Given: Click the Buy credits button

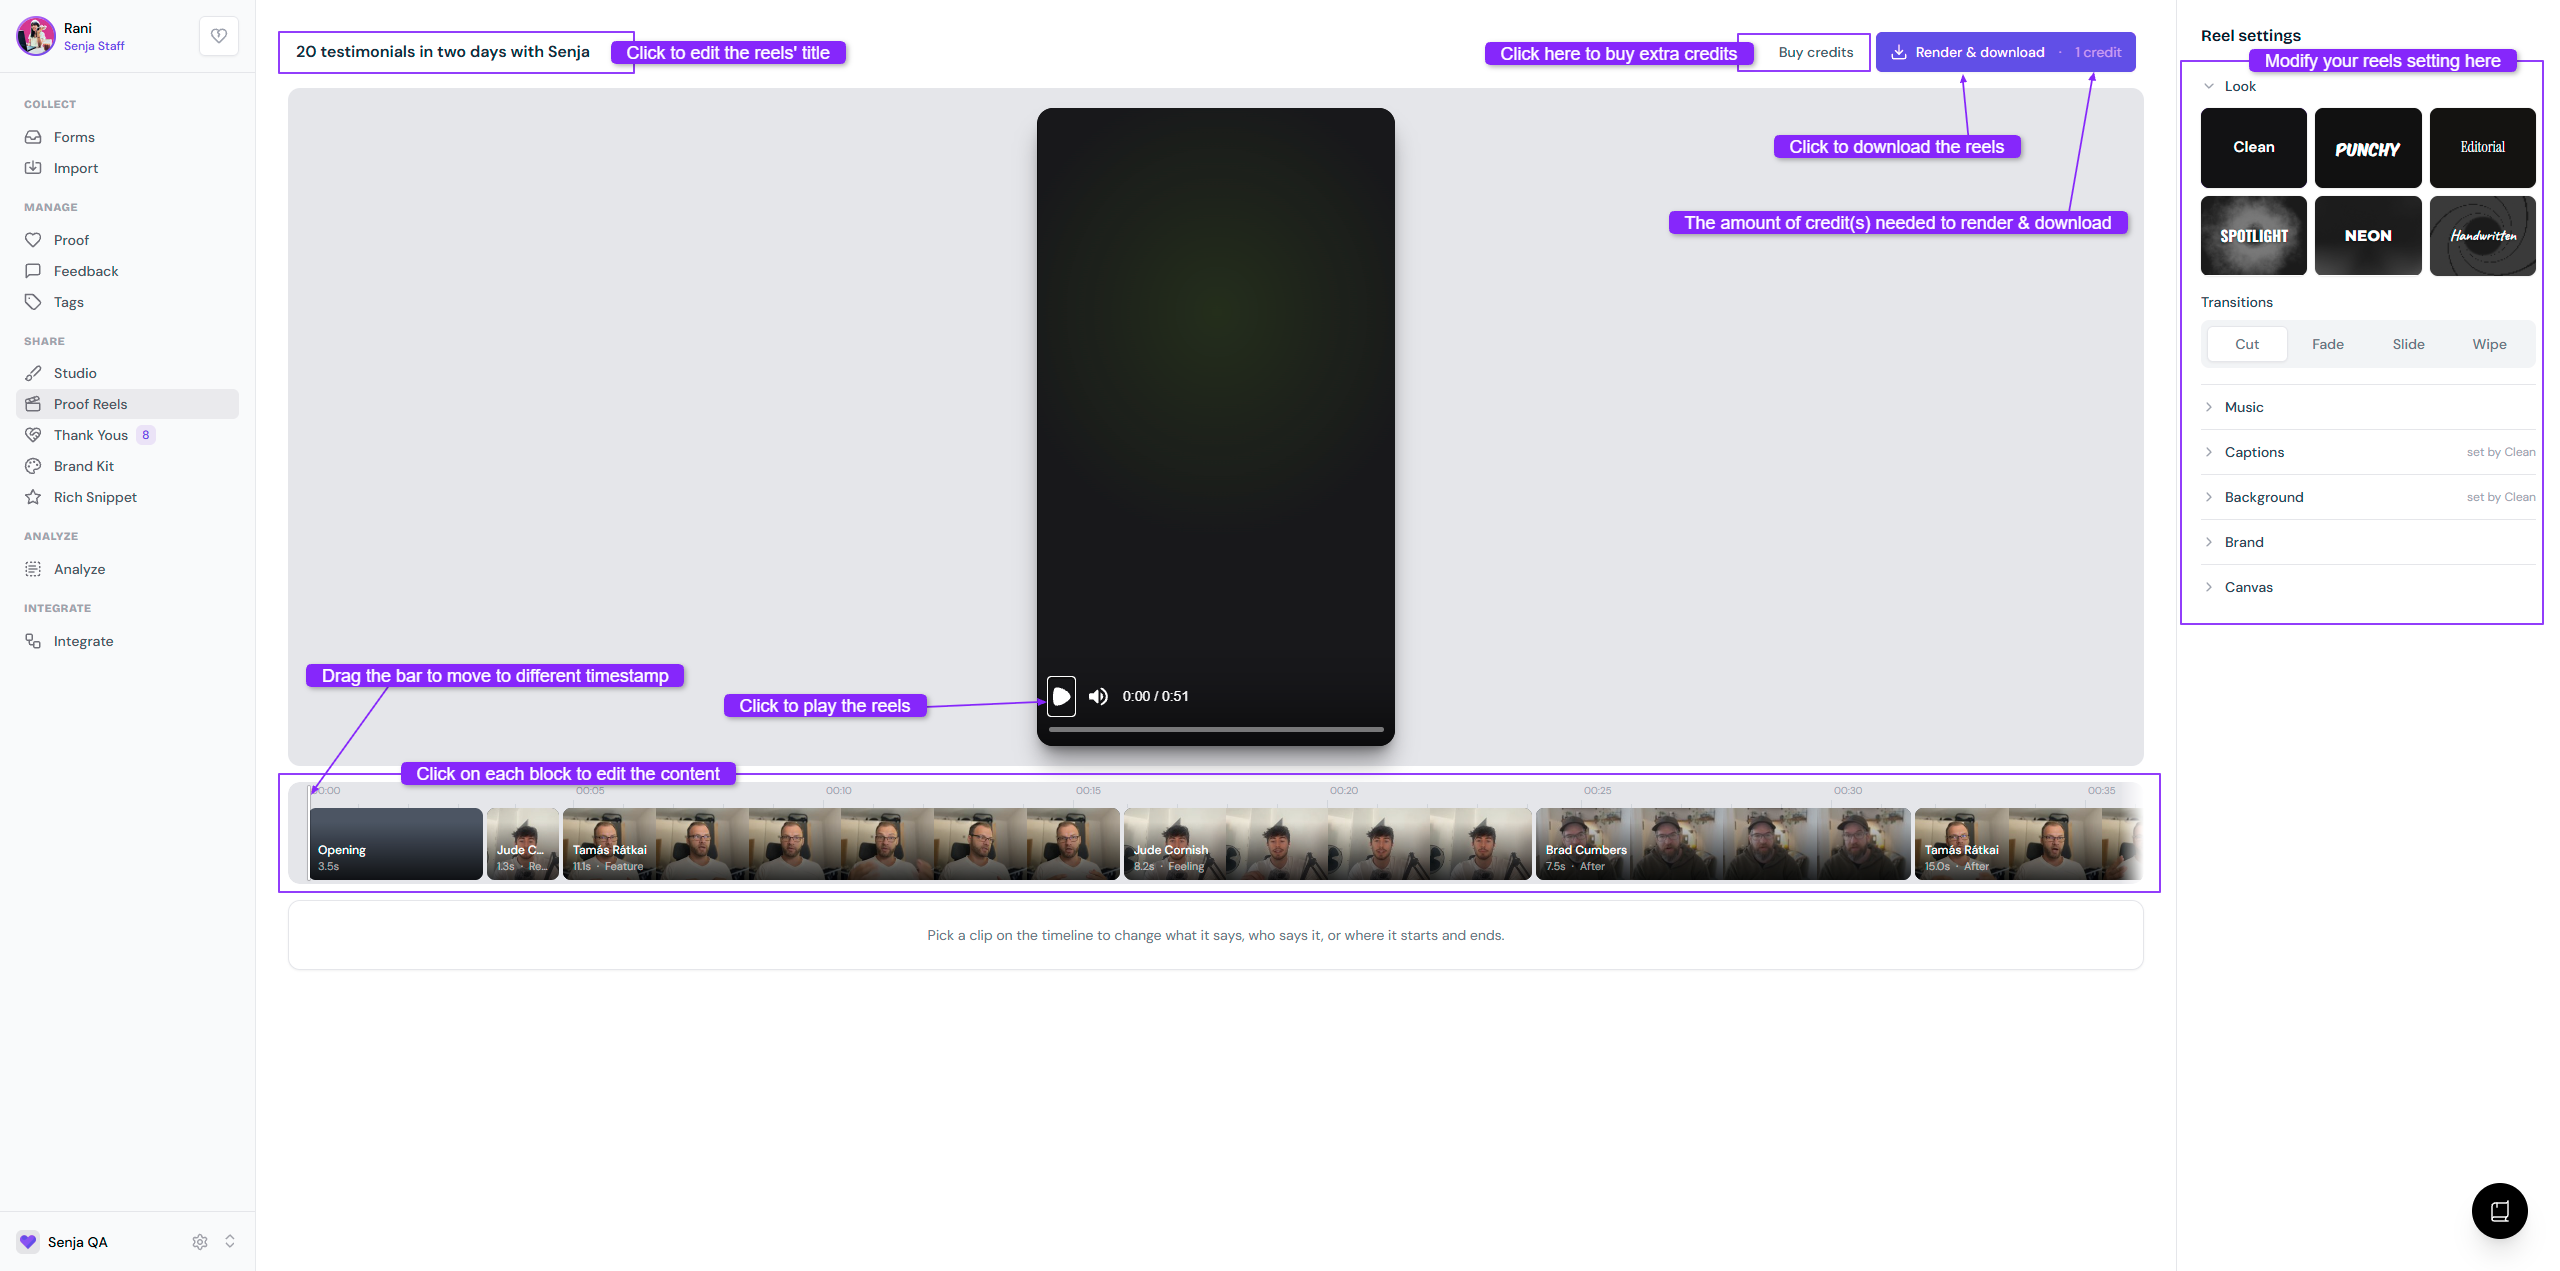Looking at the screenshot, I should [x=1815, y=52].
